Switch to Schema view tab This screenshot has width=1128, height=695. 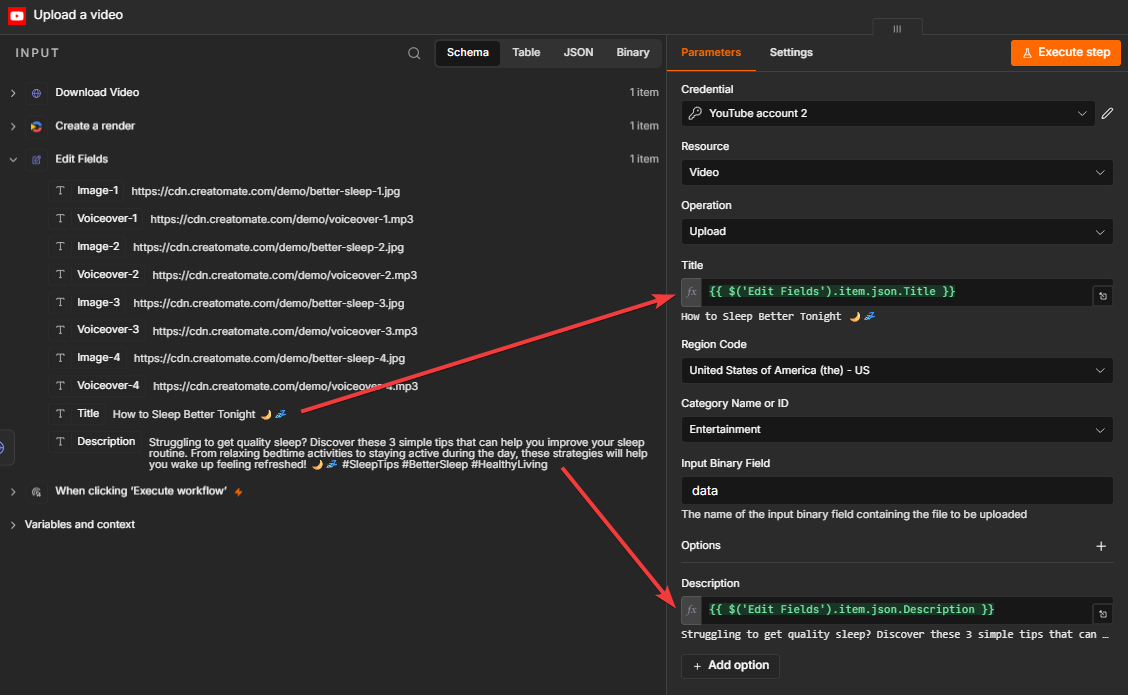(x=468, y=53)
